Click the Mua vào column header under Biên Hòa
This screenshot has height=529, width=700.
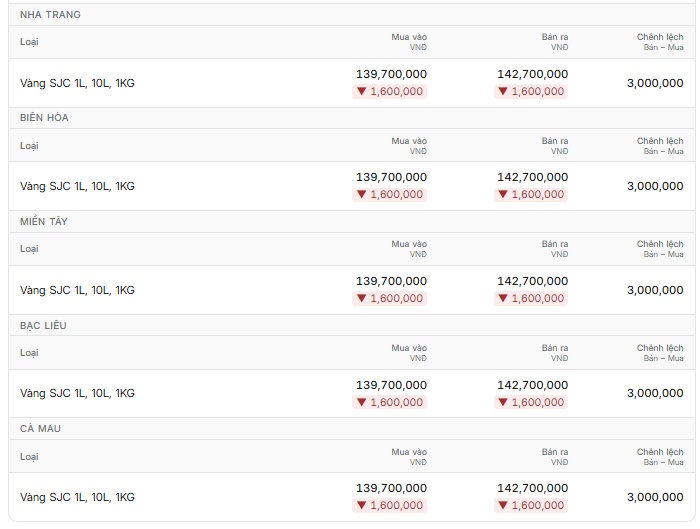(x=409, y=146)
